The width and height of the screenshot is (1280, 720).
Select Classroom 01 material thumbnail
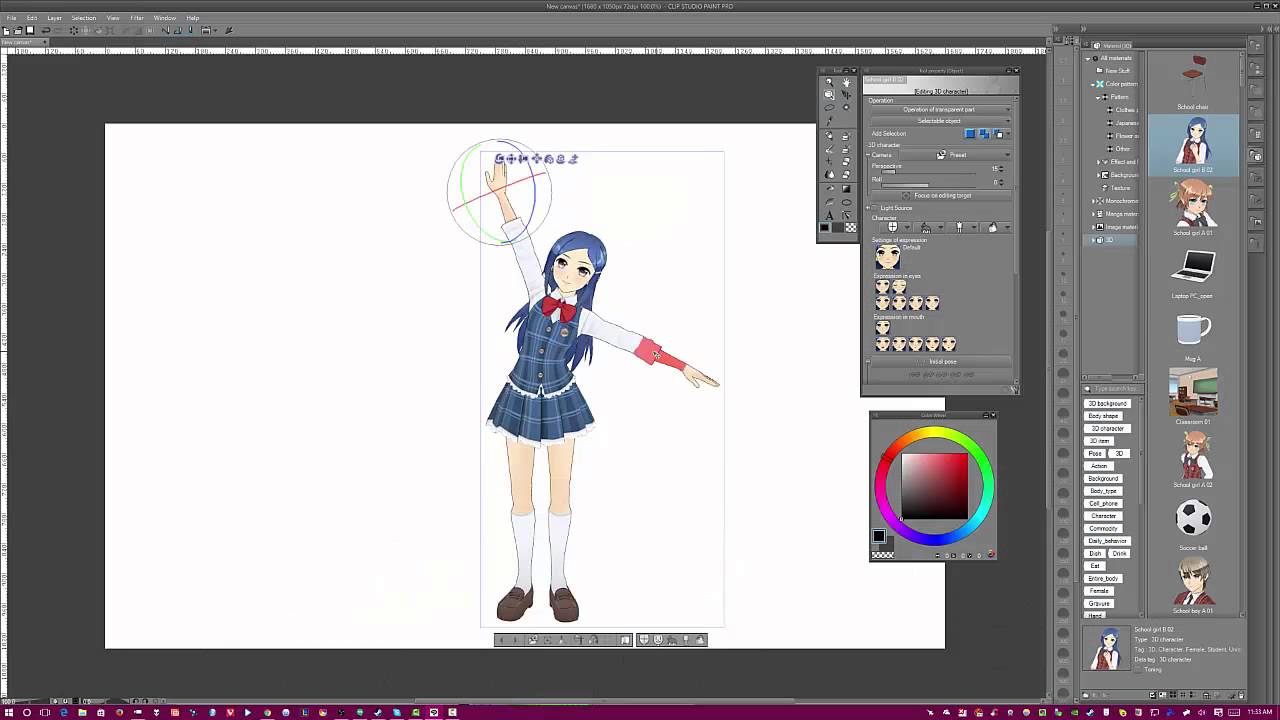click(x=1193, y=397)
